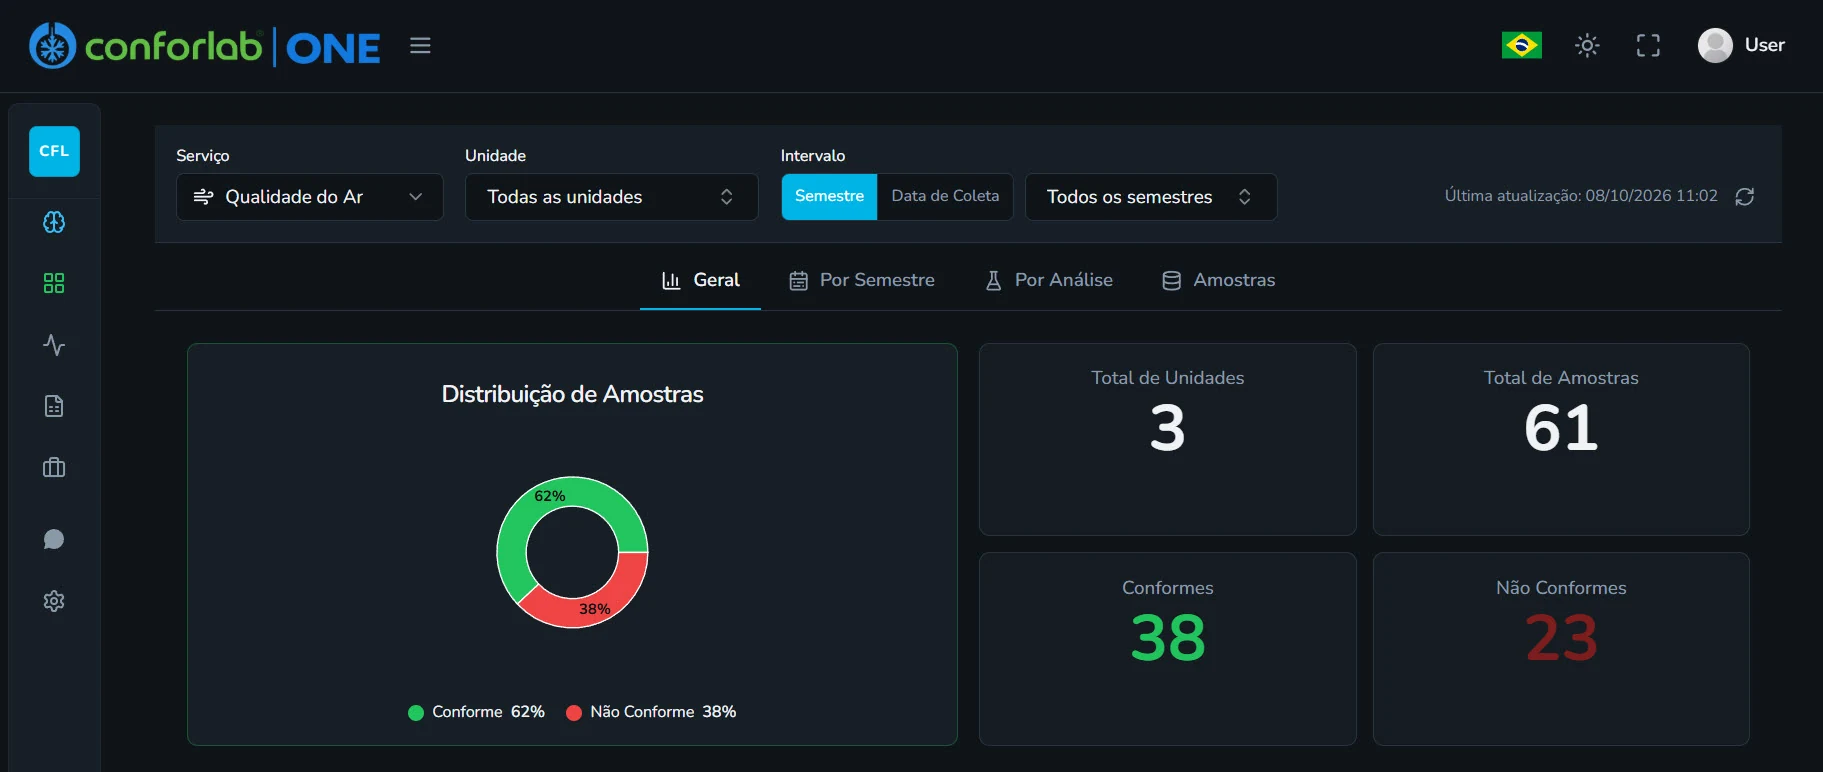
Task: Open the activity pulse sidebar item
Action: tap(54, 345)
